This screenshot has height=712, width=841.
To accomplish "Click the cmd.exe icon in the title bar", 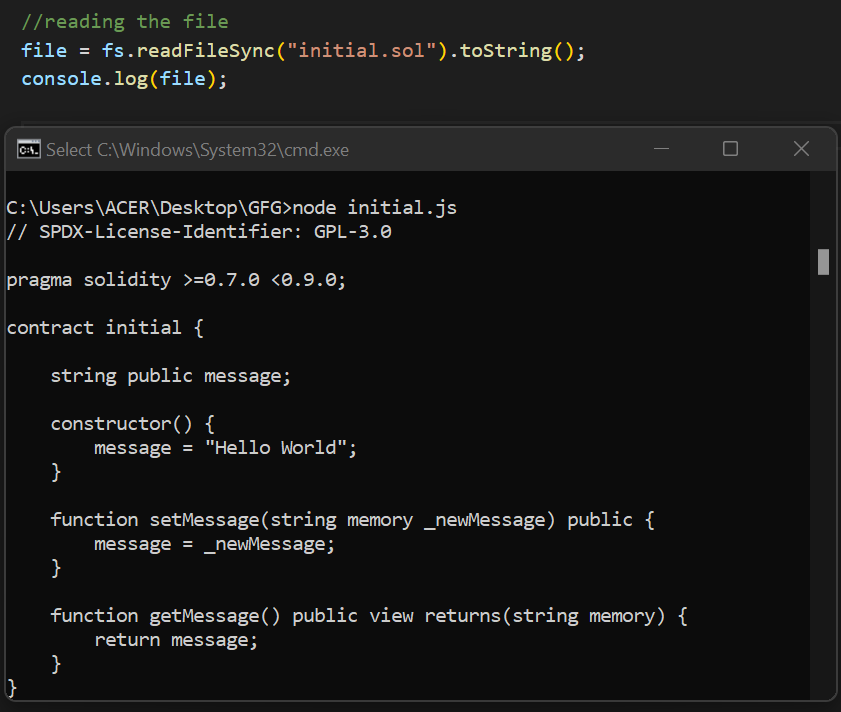I will [x=28, y=149].
